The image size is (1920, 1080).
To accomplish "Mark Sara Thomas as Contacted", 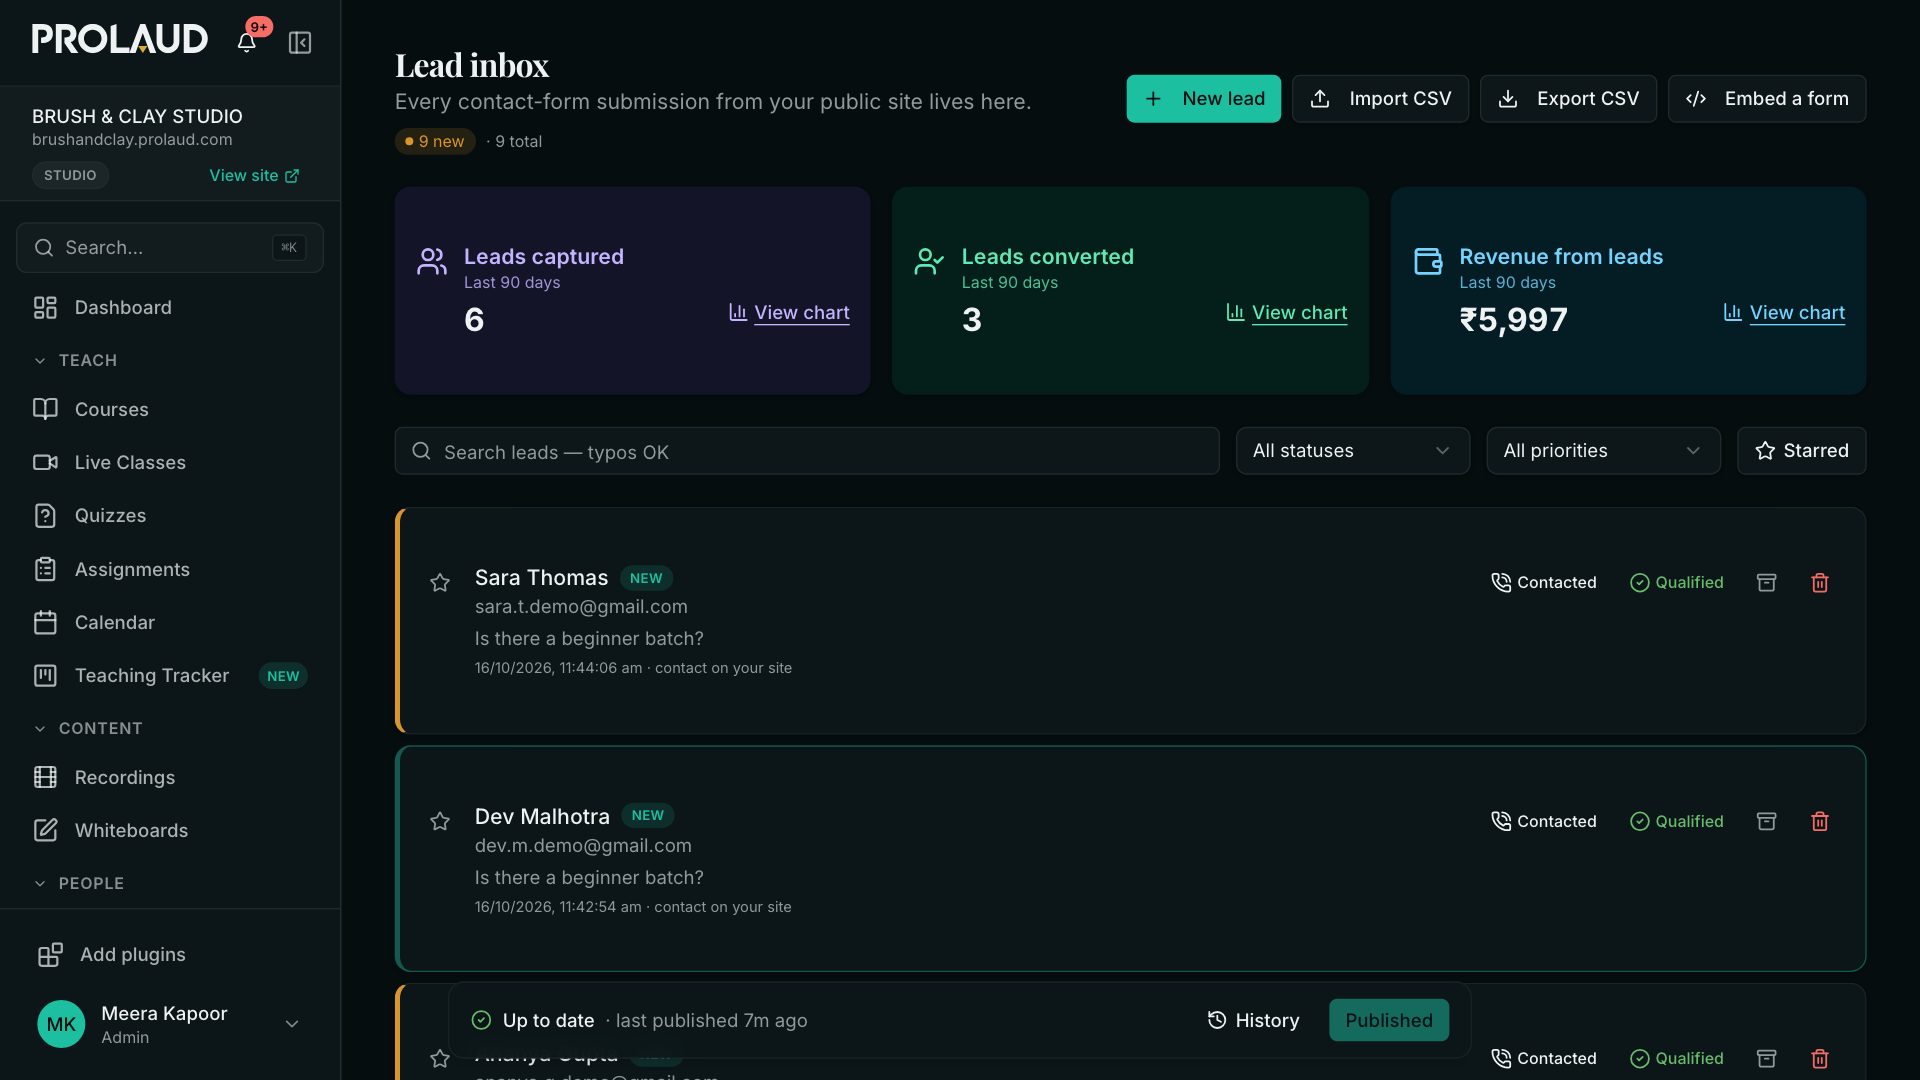I will (x=1544, y=582).
